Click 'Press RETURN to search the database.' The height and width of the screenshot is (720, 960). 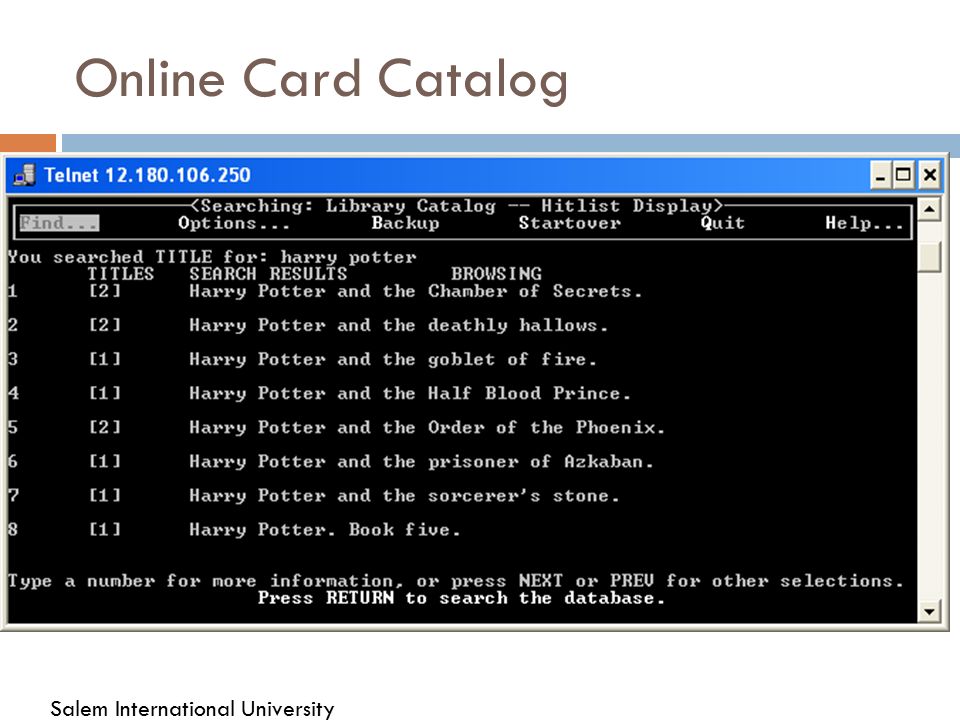point(461,598)
